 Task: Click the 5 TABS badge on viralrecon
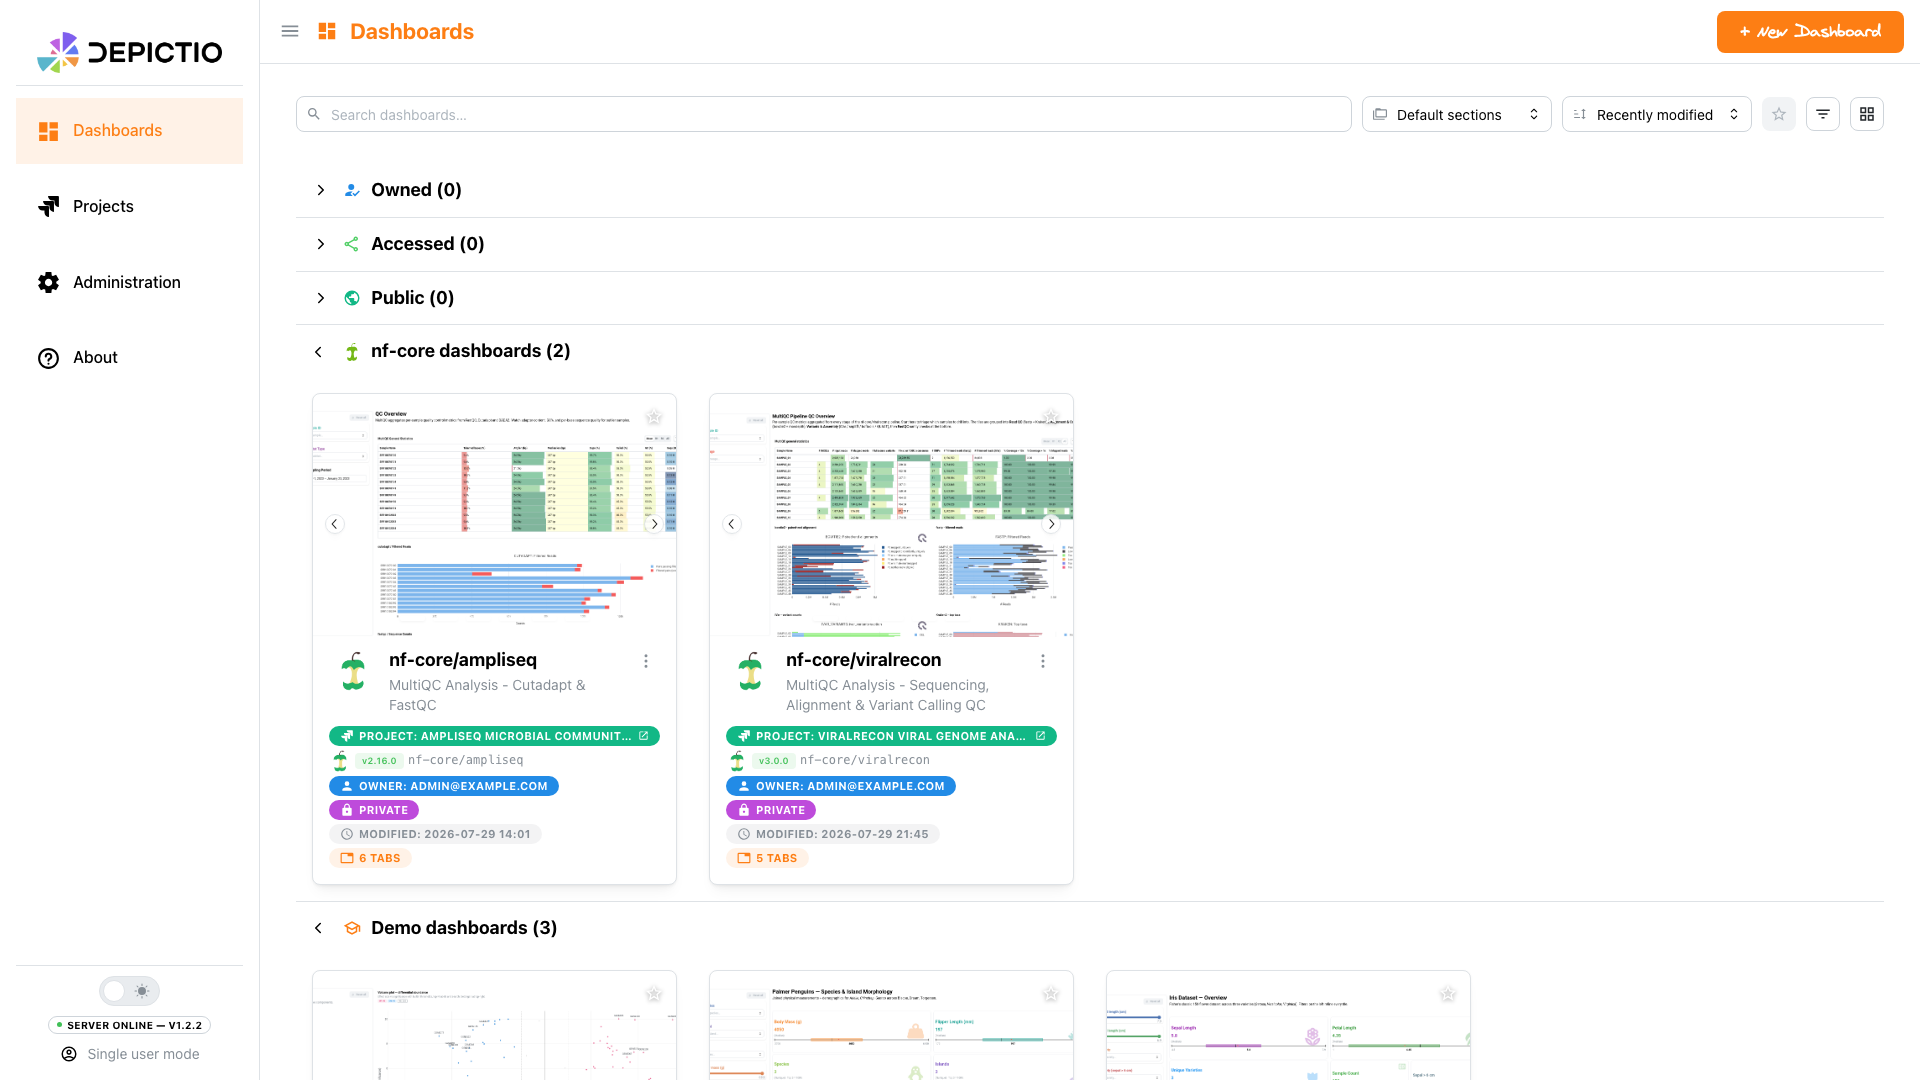tap(767, 858)
